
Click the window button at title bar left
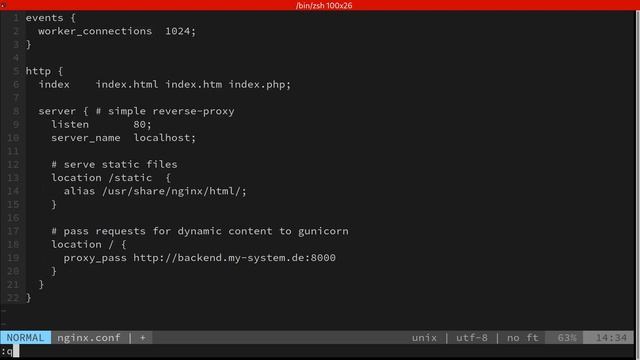point(3,5)
